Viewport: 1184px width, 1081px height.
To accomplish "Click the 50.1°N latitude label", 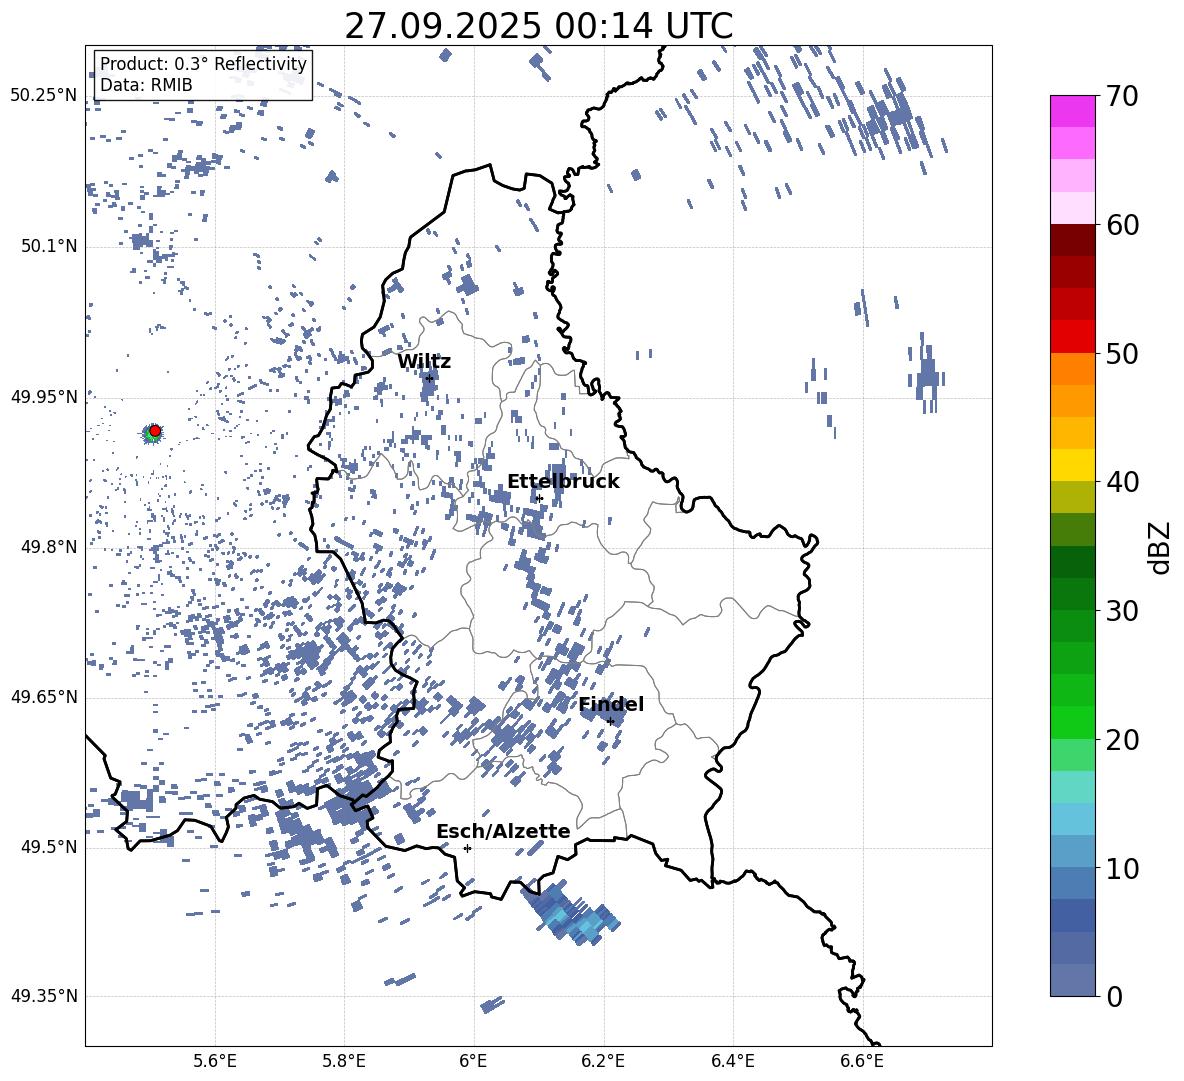I will pos(50,246).
